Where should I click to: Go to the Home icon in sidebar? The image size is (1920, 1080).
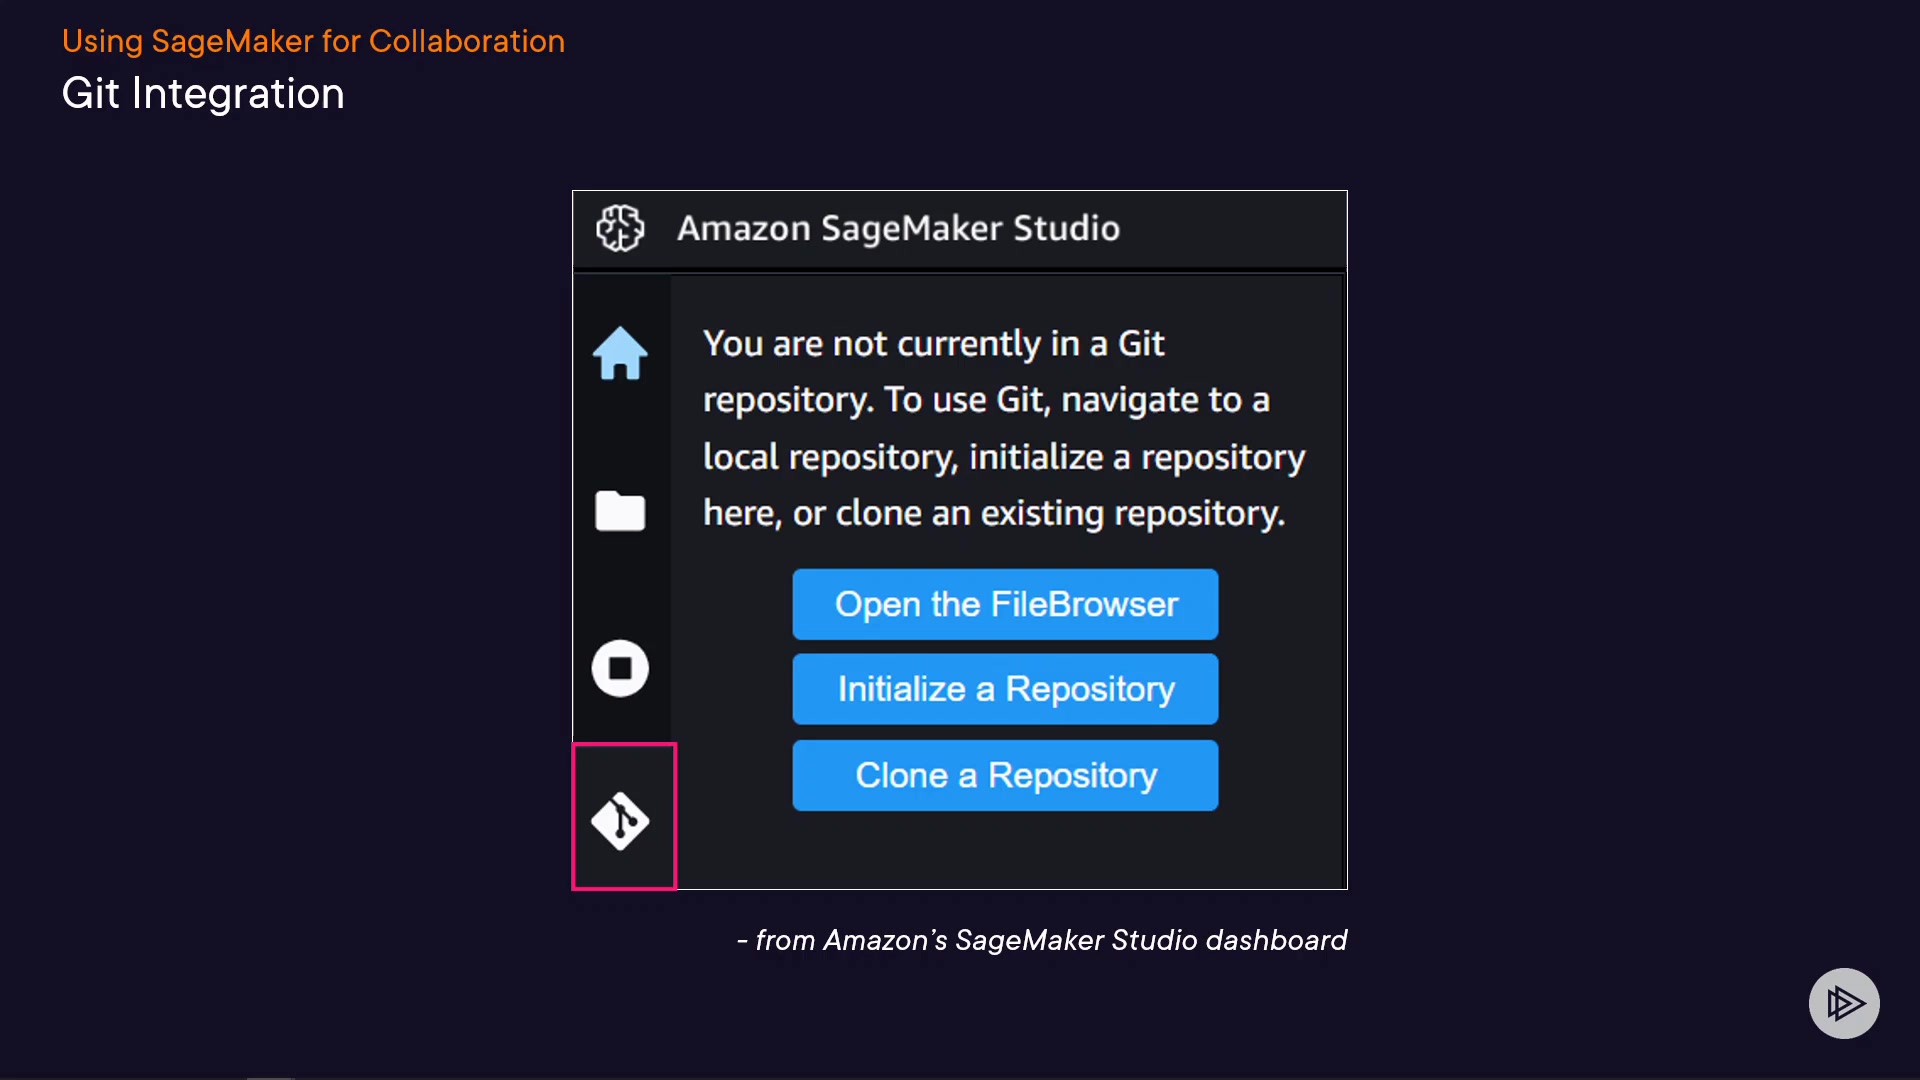620,354
